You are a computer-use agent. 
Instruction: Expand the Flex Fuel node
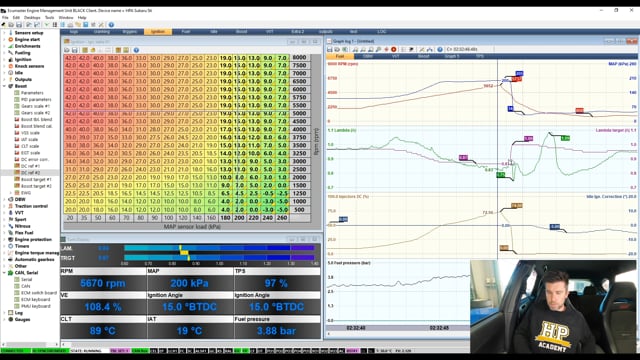[x=4, y=233]
